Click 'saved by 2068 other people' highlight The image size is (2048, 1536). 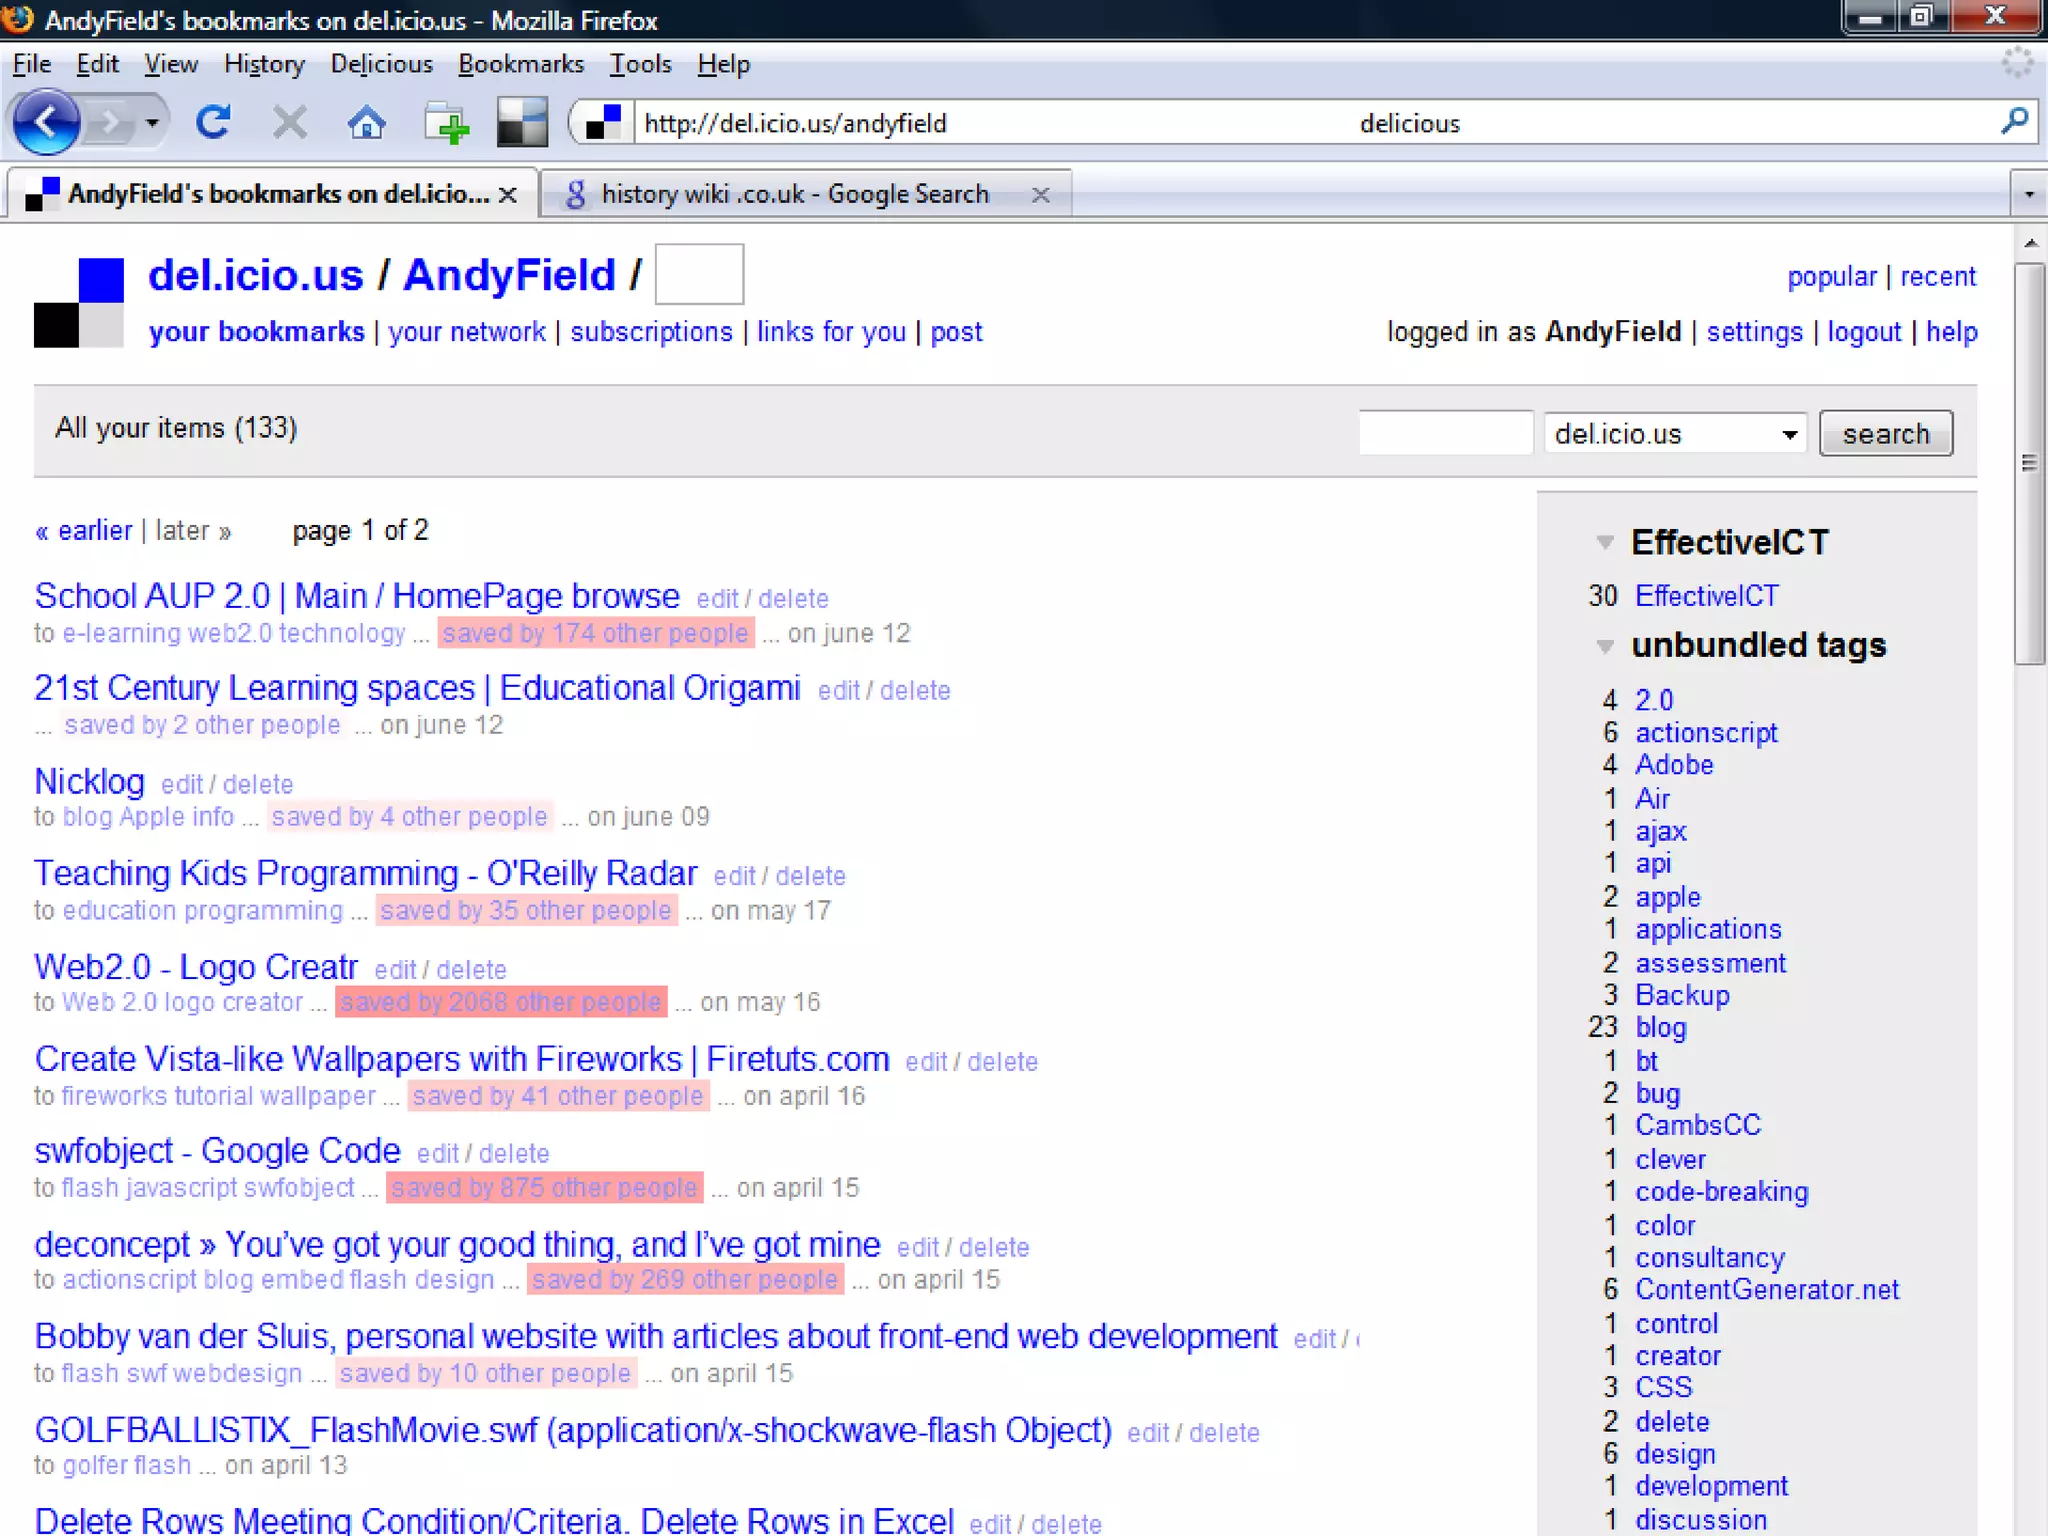coord(501,1002)
